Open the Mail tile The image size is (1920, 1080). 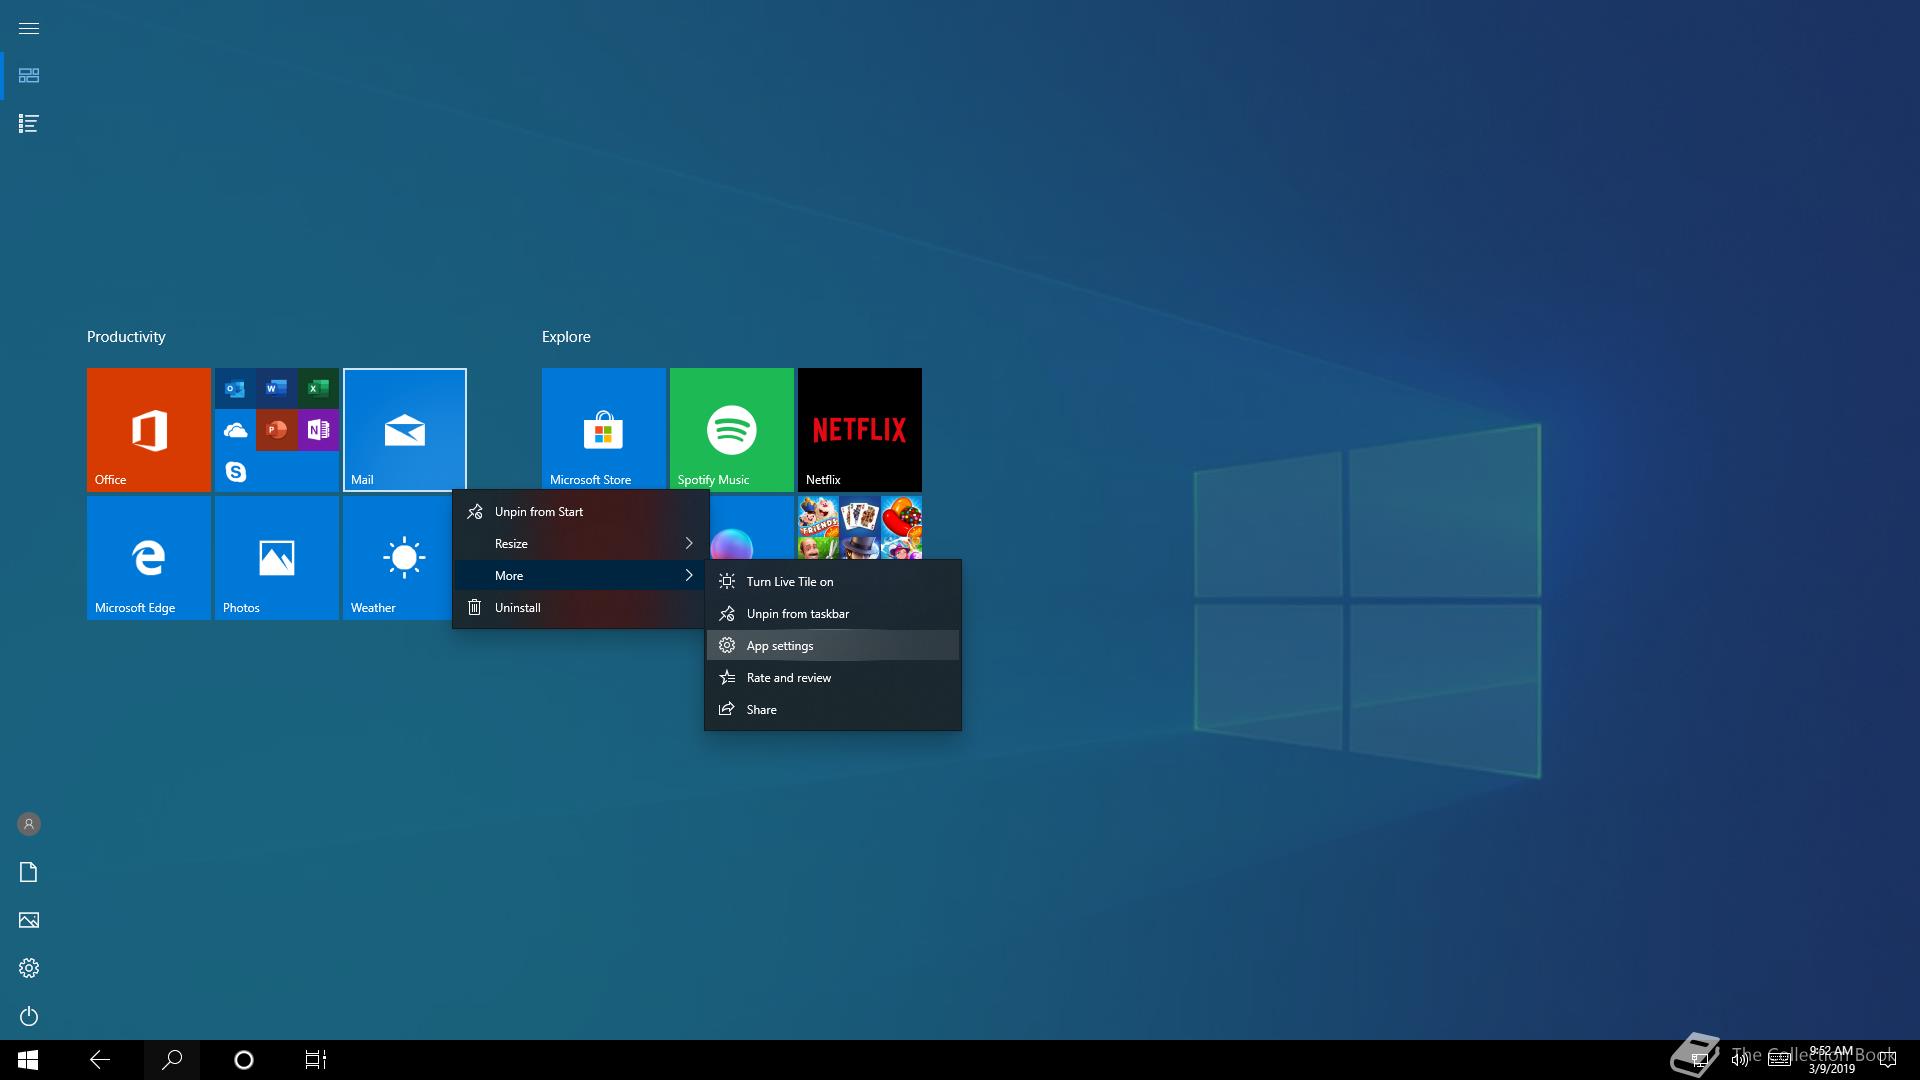pos(405,430)
